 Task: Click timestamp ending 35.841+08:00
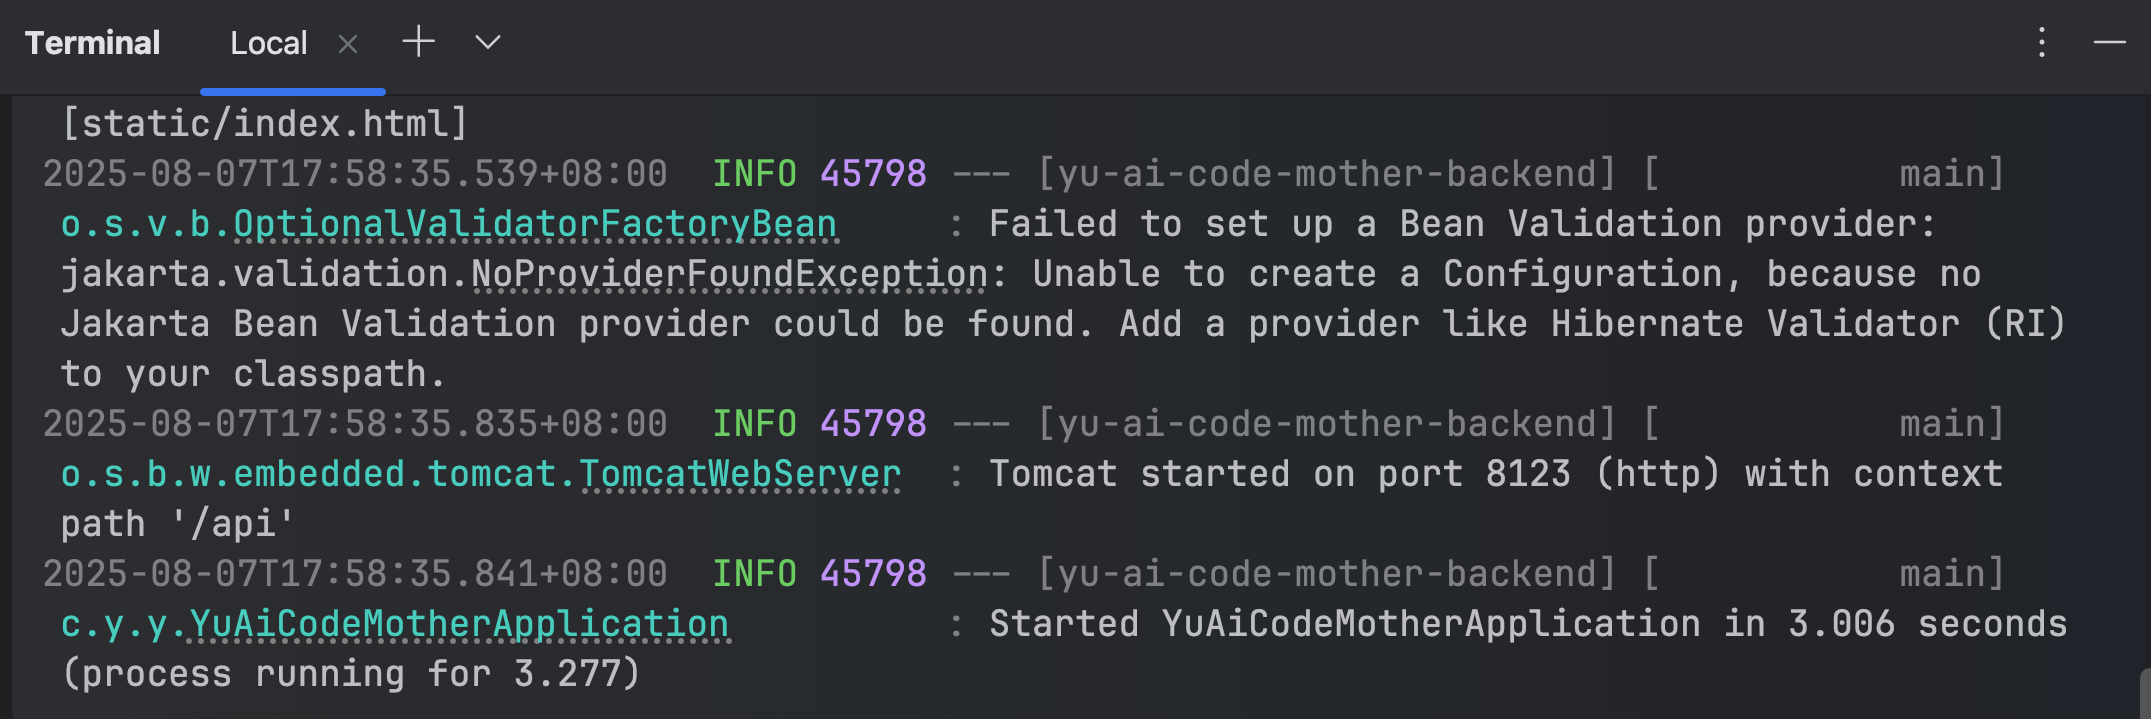355,575
